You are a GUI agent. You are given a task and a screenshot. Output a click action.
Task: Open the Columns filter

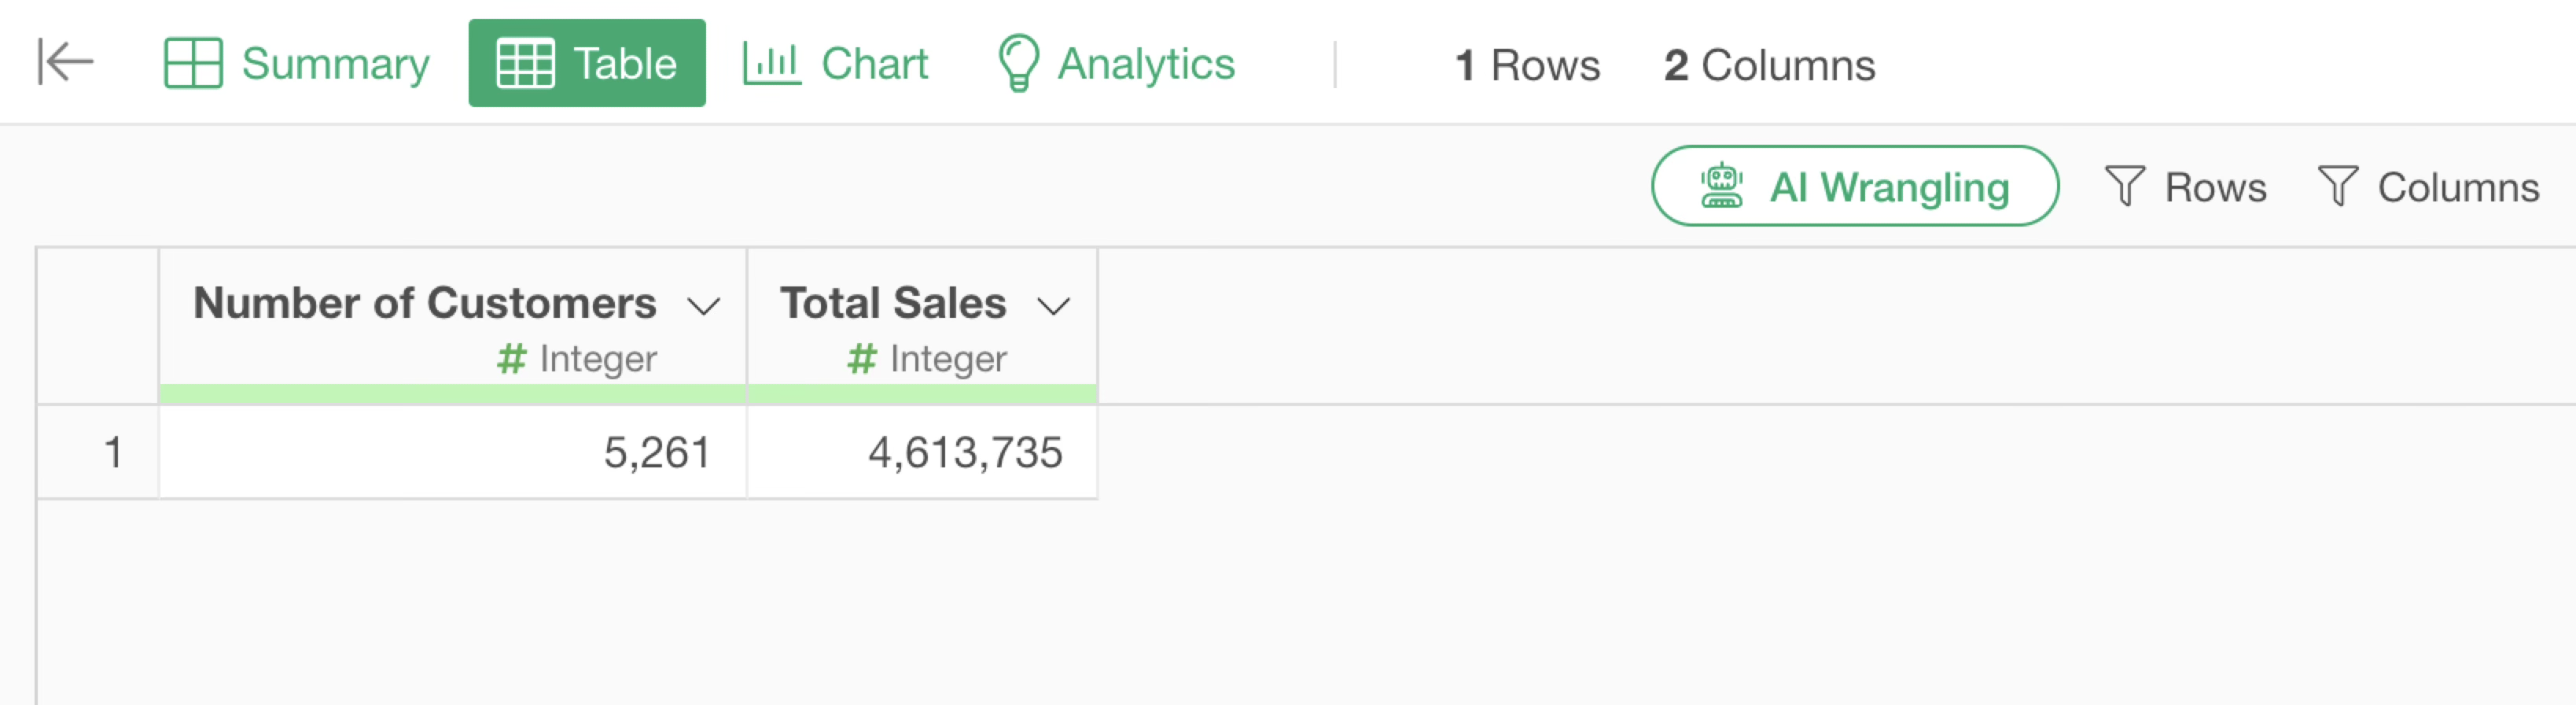pos(2428,187)
